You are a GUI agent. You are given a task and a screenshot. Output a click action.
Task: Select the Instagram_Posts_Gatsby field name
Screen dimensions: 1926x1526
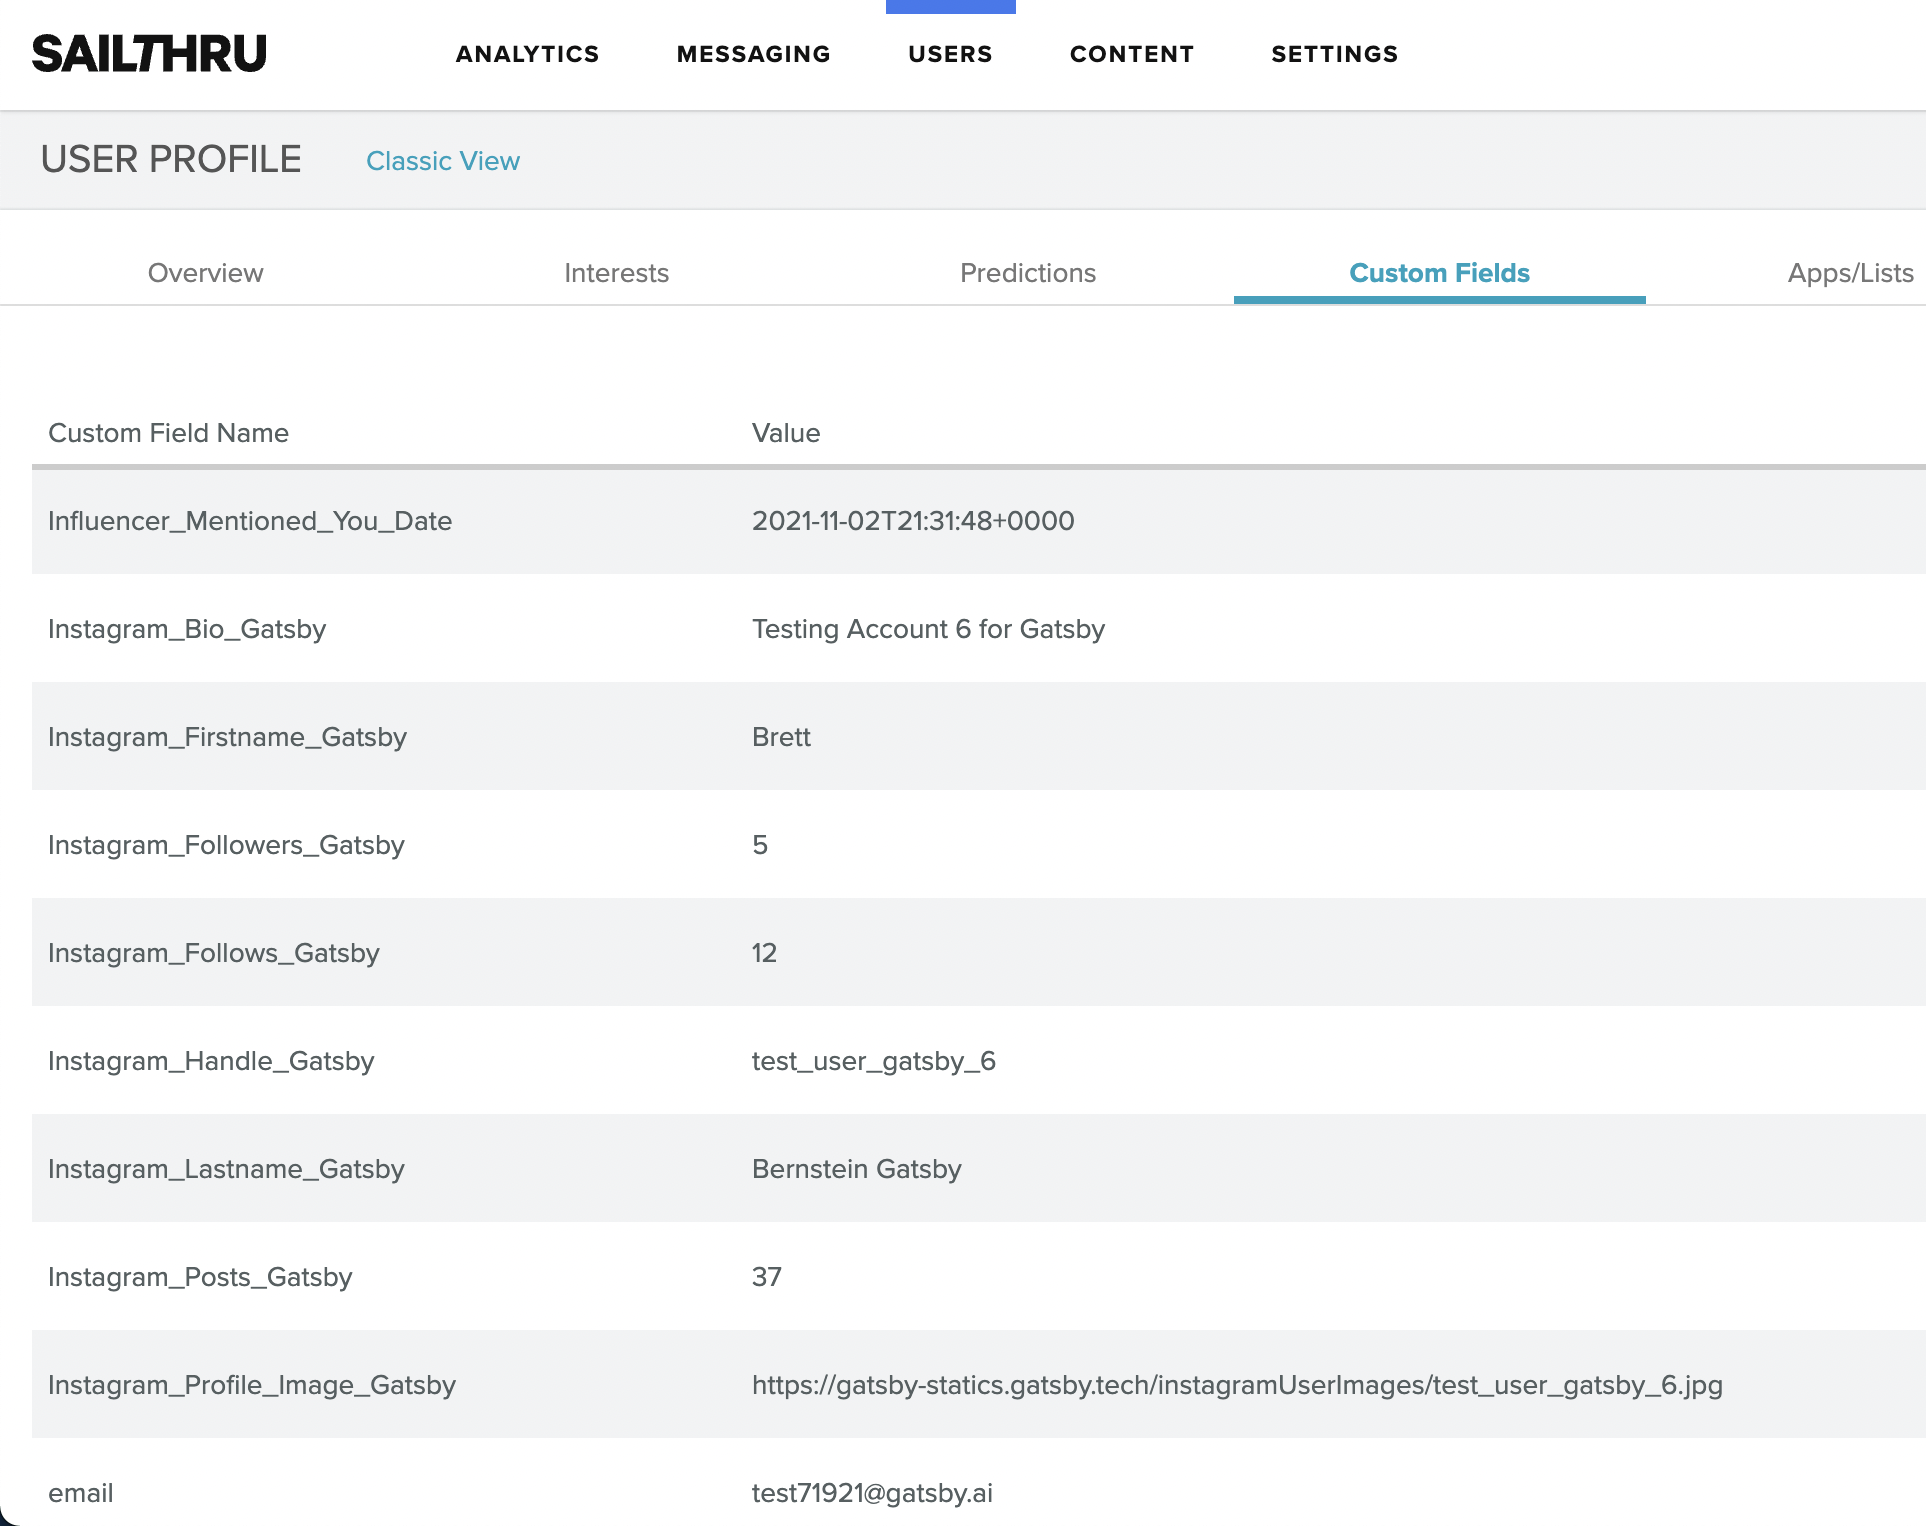tap(200, 1277)
